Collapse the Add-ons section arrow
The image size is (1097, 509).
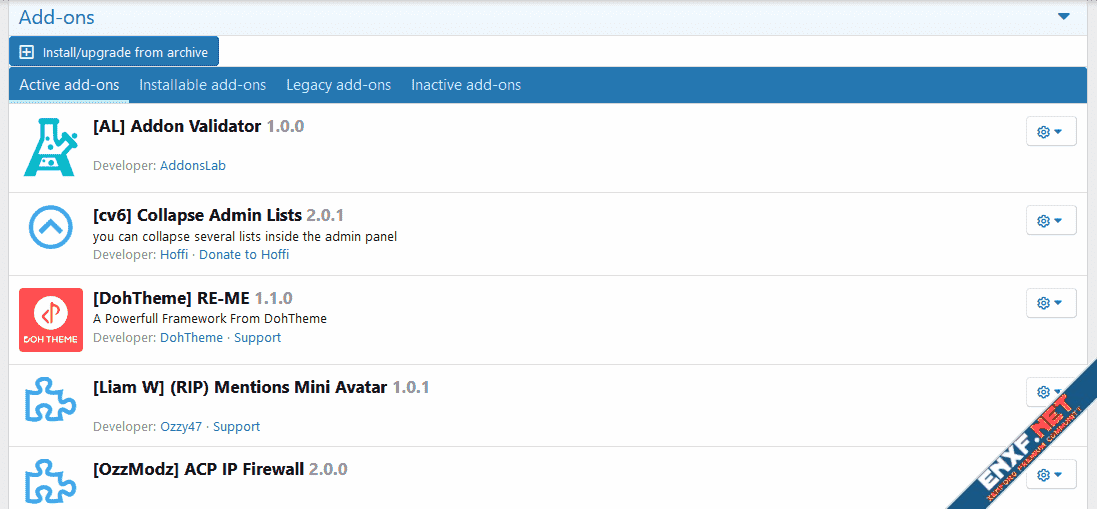click(1064, 17)
